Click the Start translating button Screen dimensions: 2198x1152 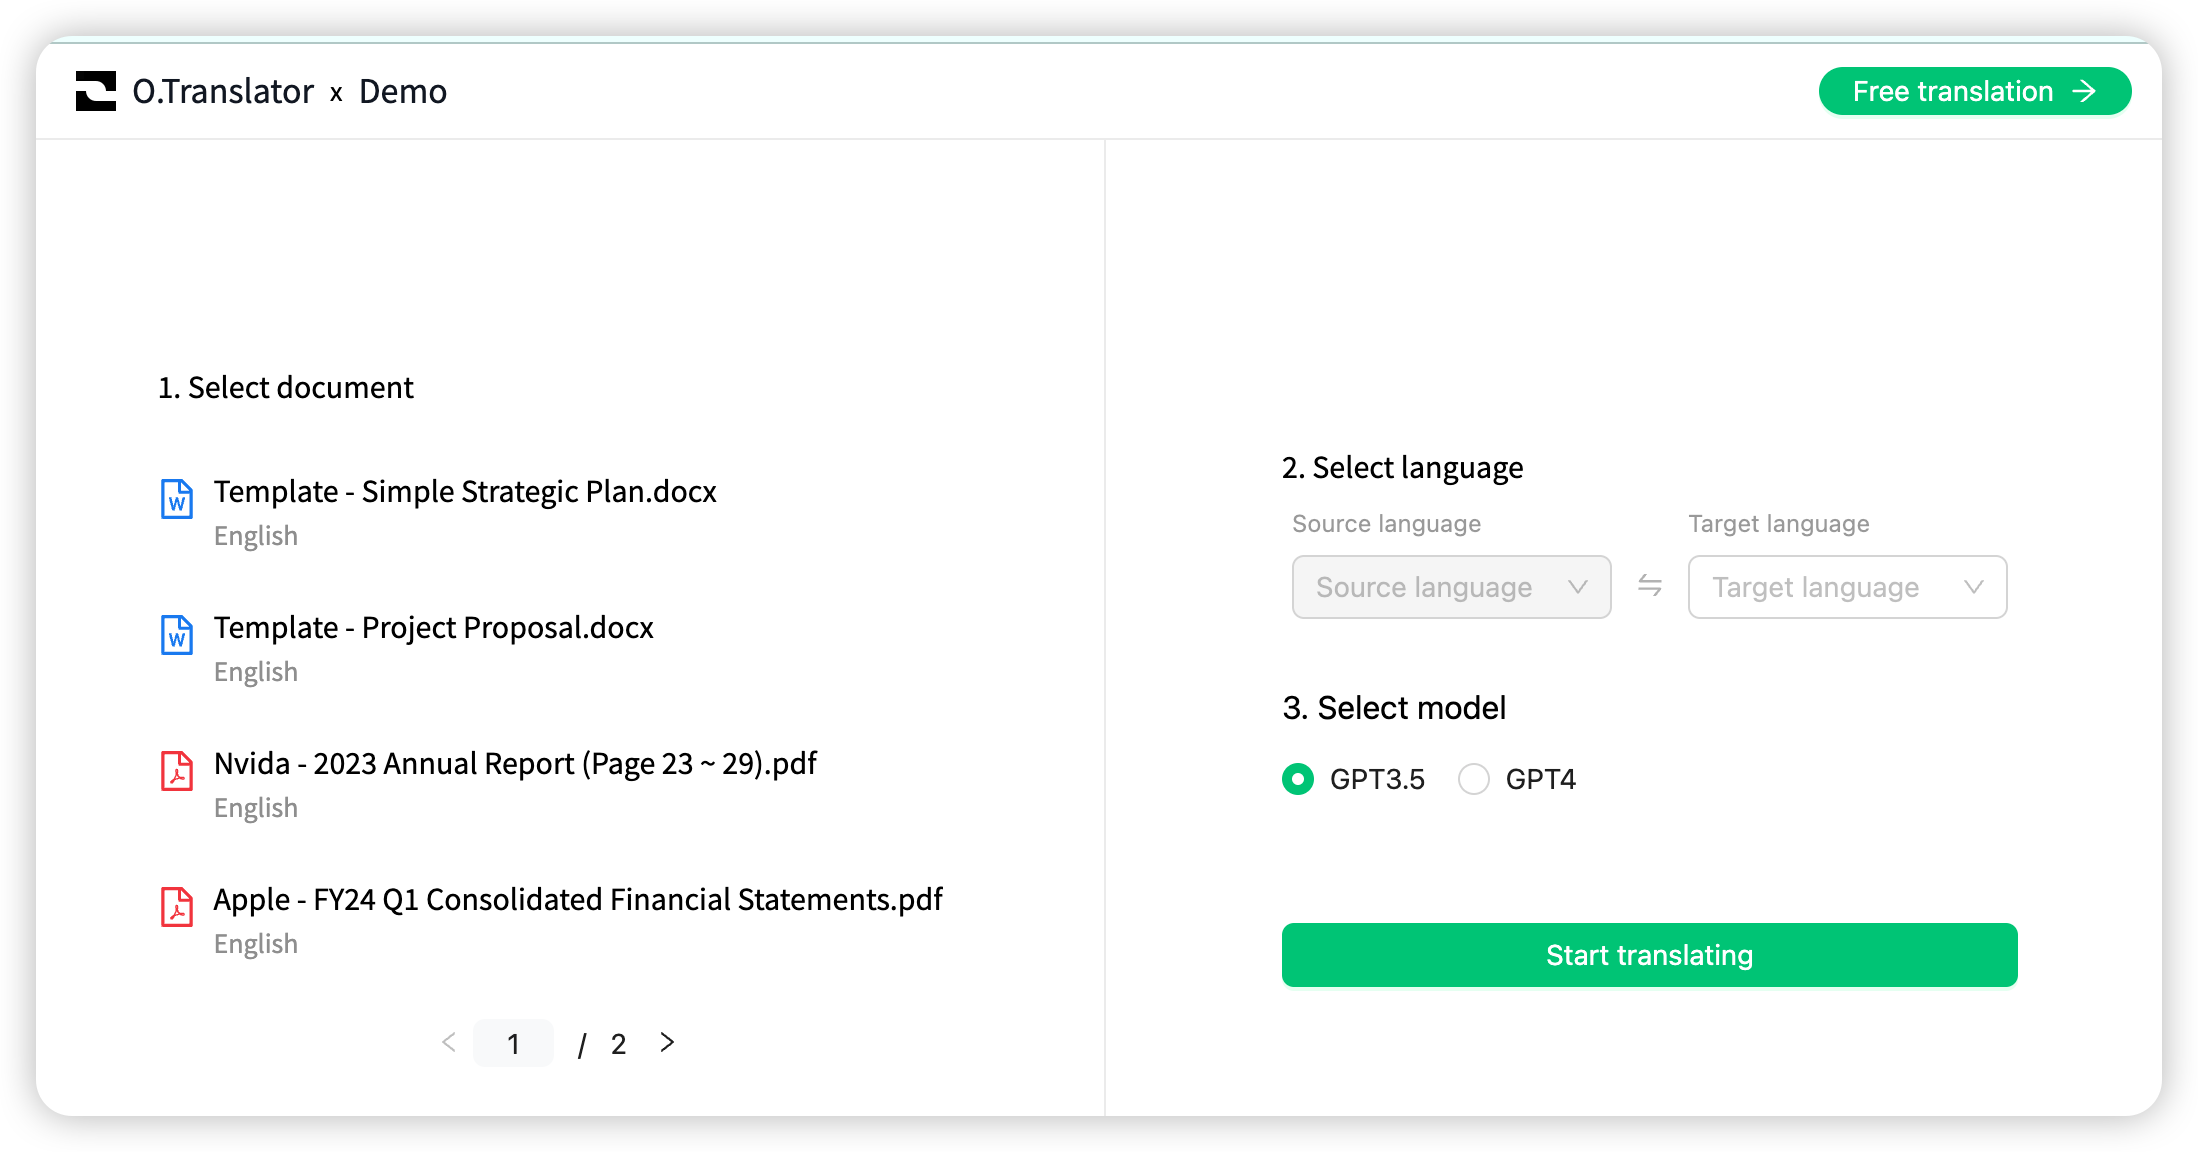1649,955
